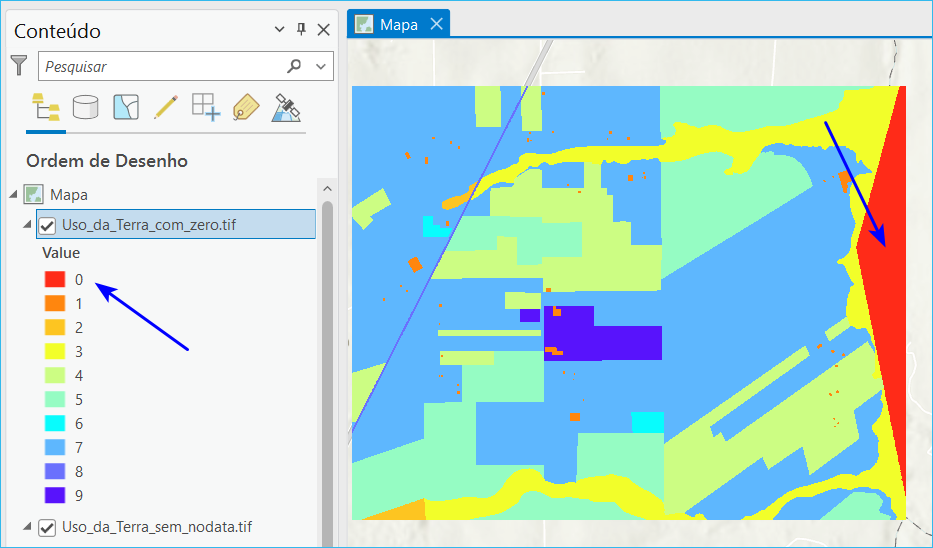The image size is (933, 548).
Task: Collapse Uso_da_Terra_sem_nodata.tif layer legend
Action: click(27, 526)
